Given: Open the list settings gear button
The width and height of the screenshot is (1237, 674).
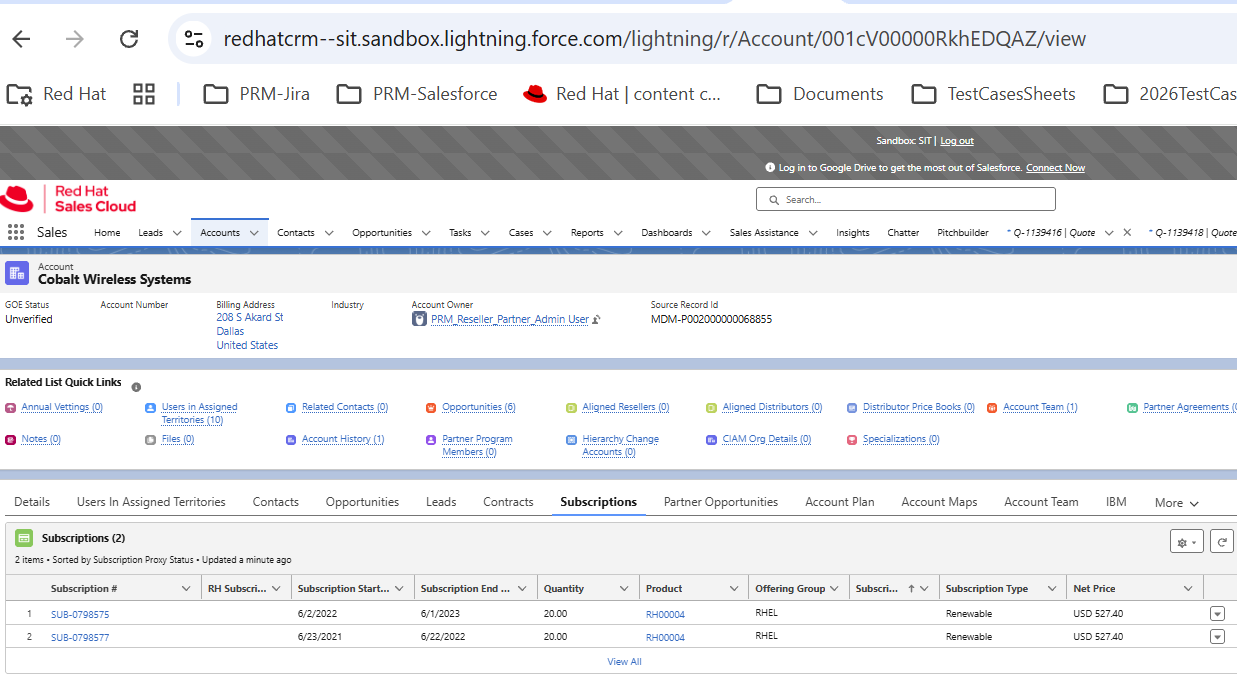Looking at the screenshot, I should [1187, 541].
